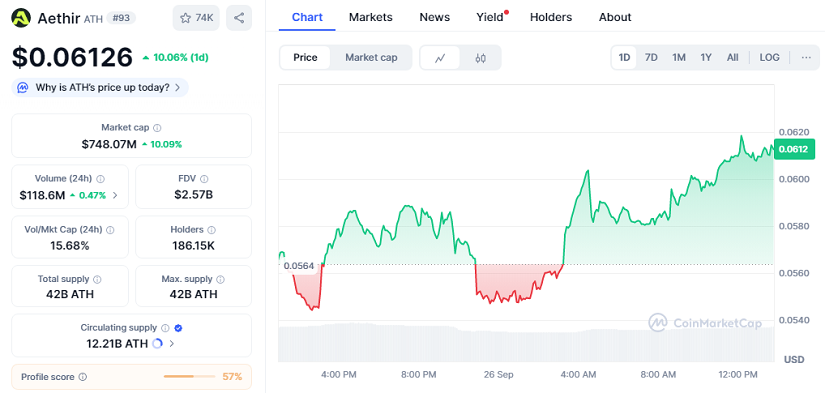Viewport: 825px width, 393px height.
Task: Open the Markets tab
Action: [370, 17]
